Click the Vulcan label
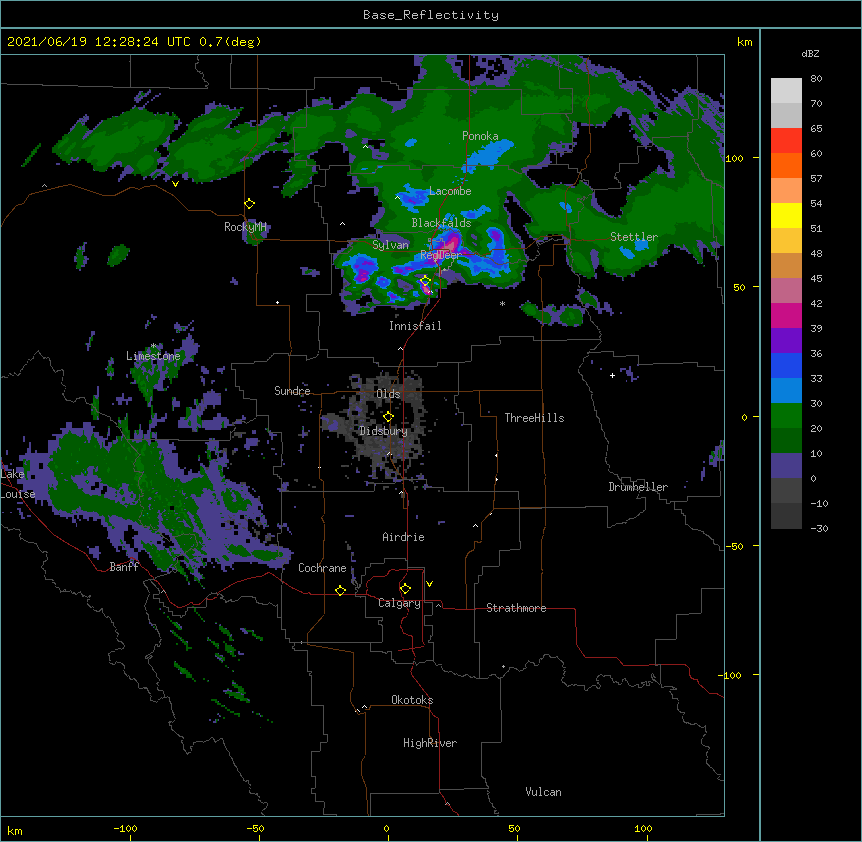 click(x=543, y=792)
